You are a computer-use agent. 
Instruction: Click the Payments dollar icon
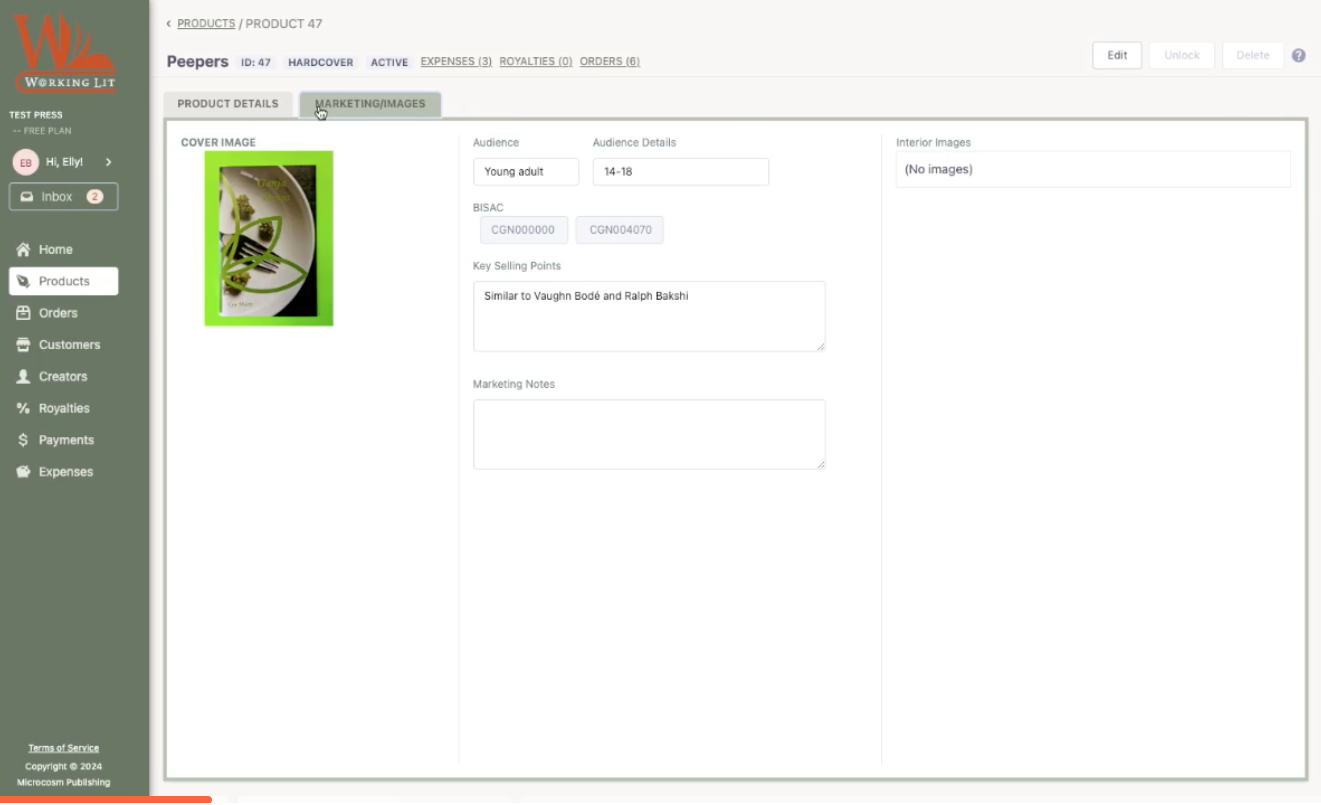coord(23,440)
